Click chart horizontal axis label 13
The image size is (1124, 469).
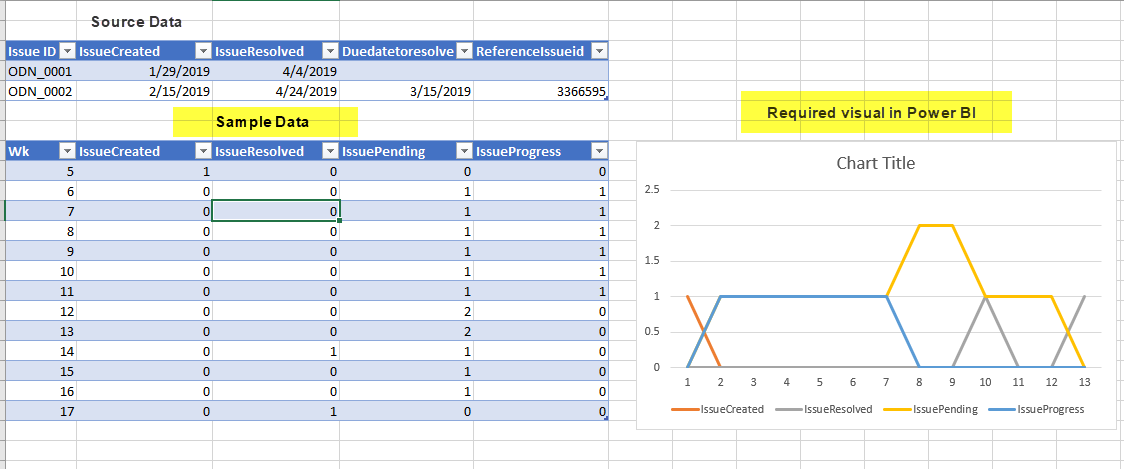[x=1085, y=382]
